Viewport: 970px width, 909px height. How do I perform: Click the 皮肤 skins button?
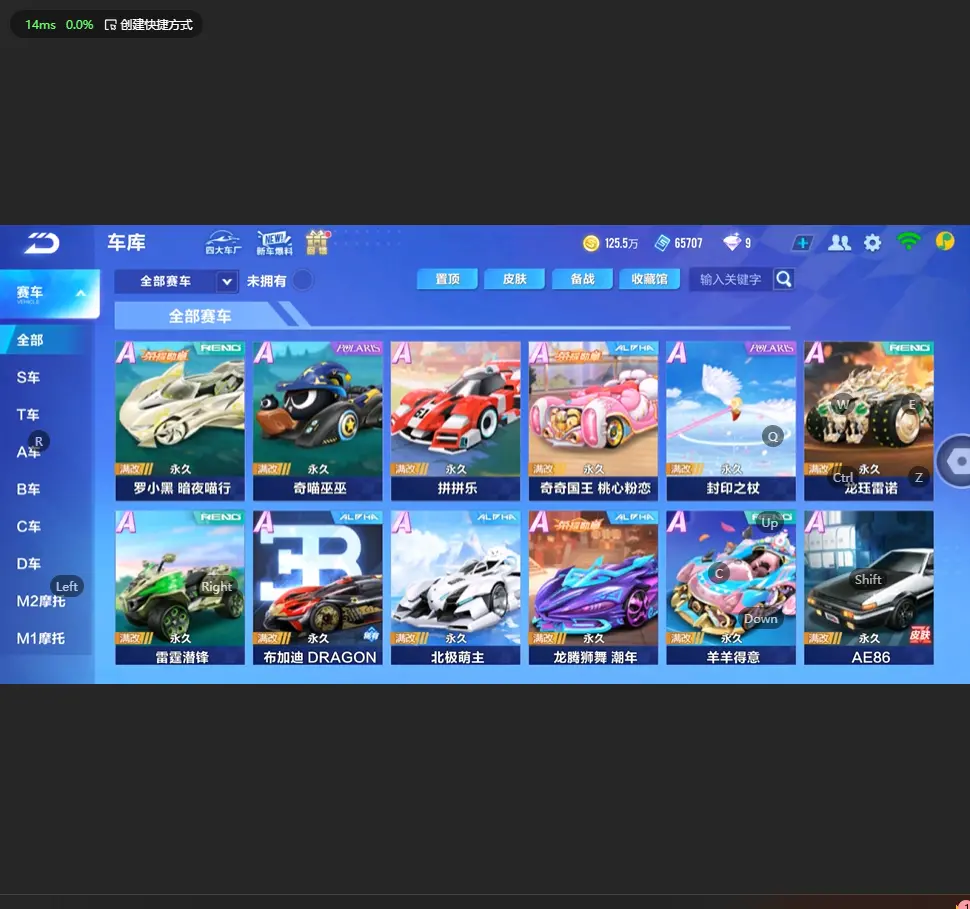pyautogui.click(x=515, y=279)
